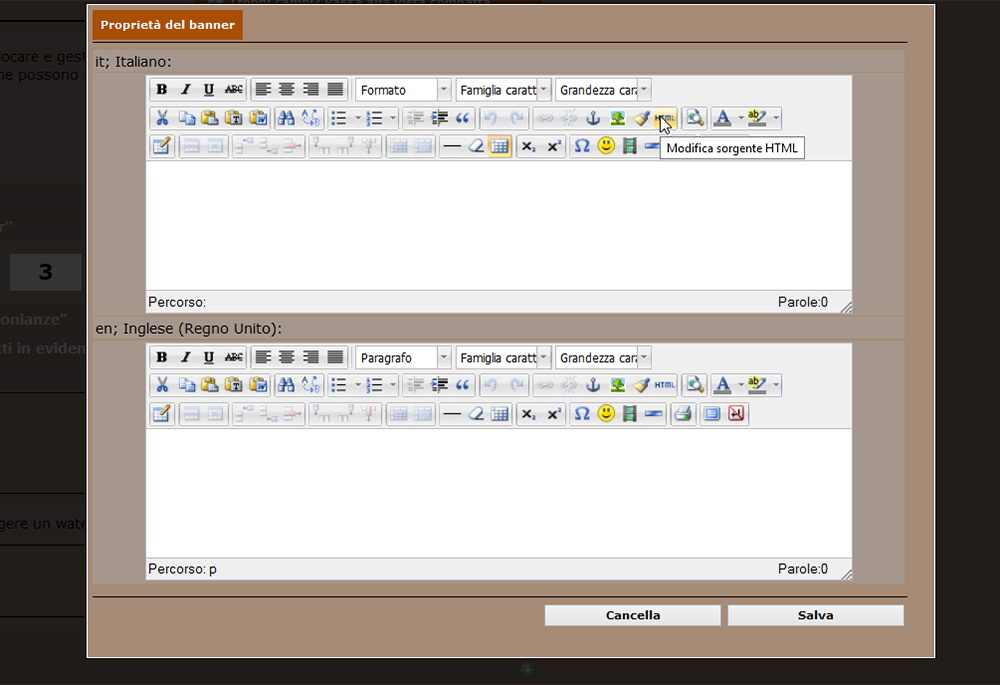
Task: Open Grandezza car dropdown in Italian editor
Action: (603, 90)
